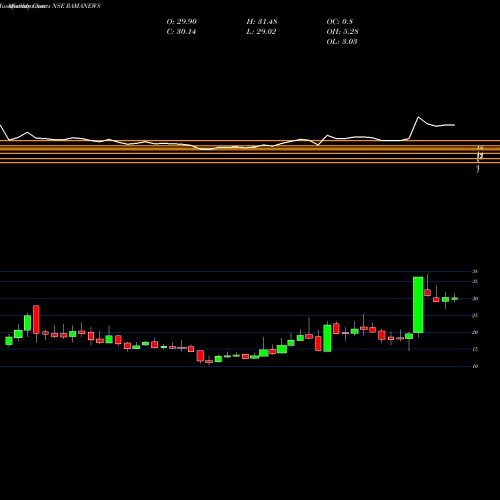The height and width of the screenshot is (500, 500).
Task: Select the high price 'H: 31.48'
Action: coord(262,21)
